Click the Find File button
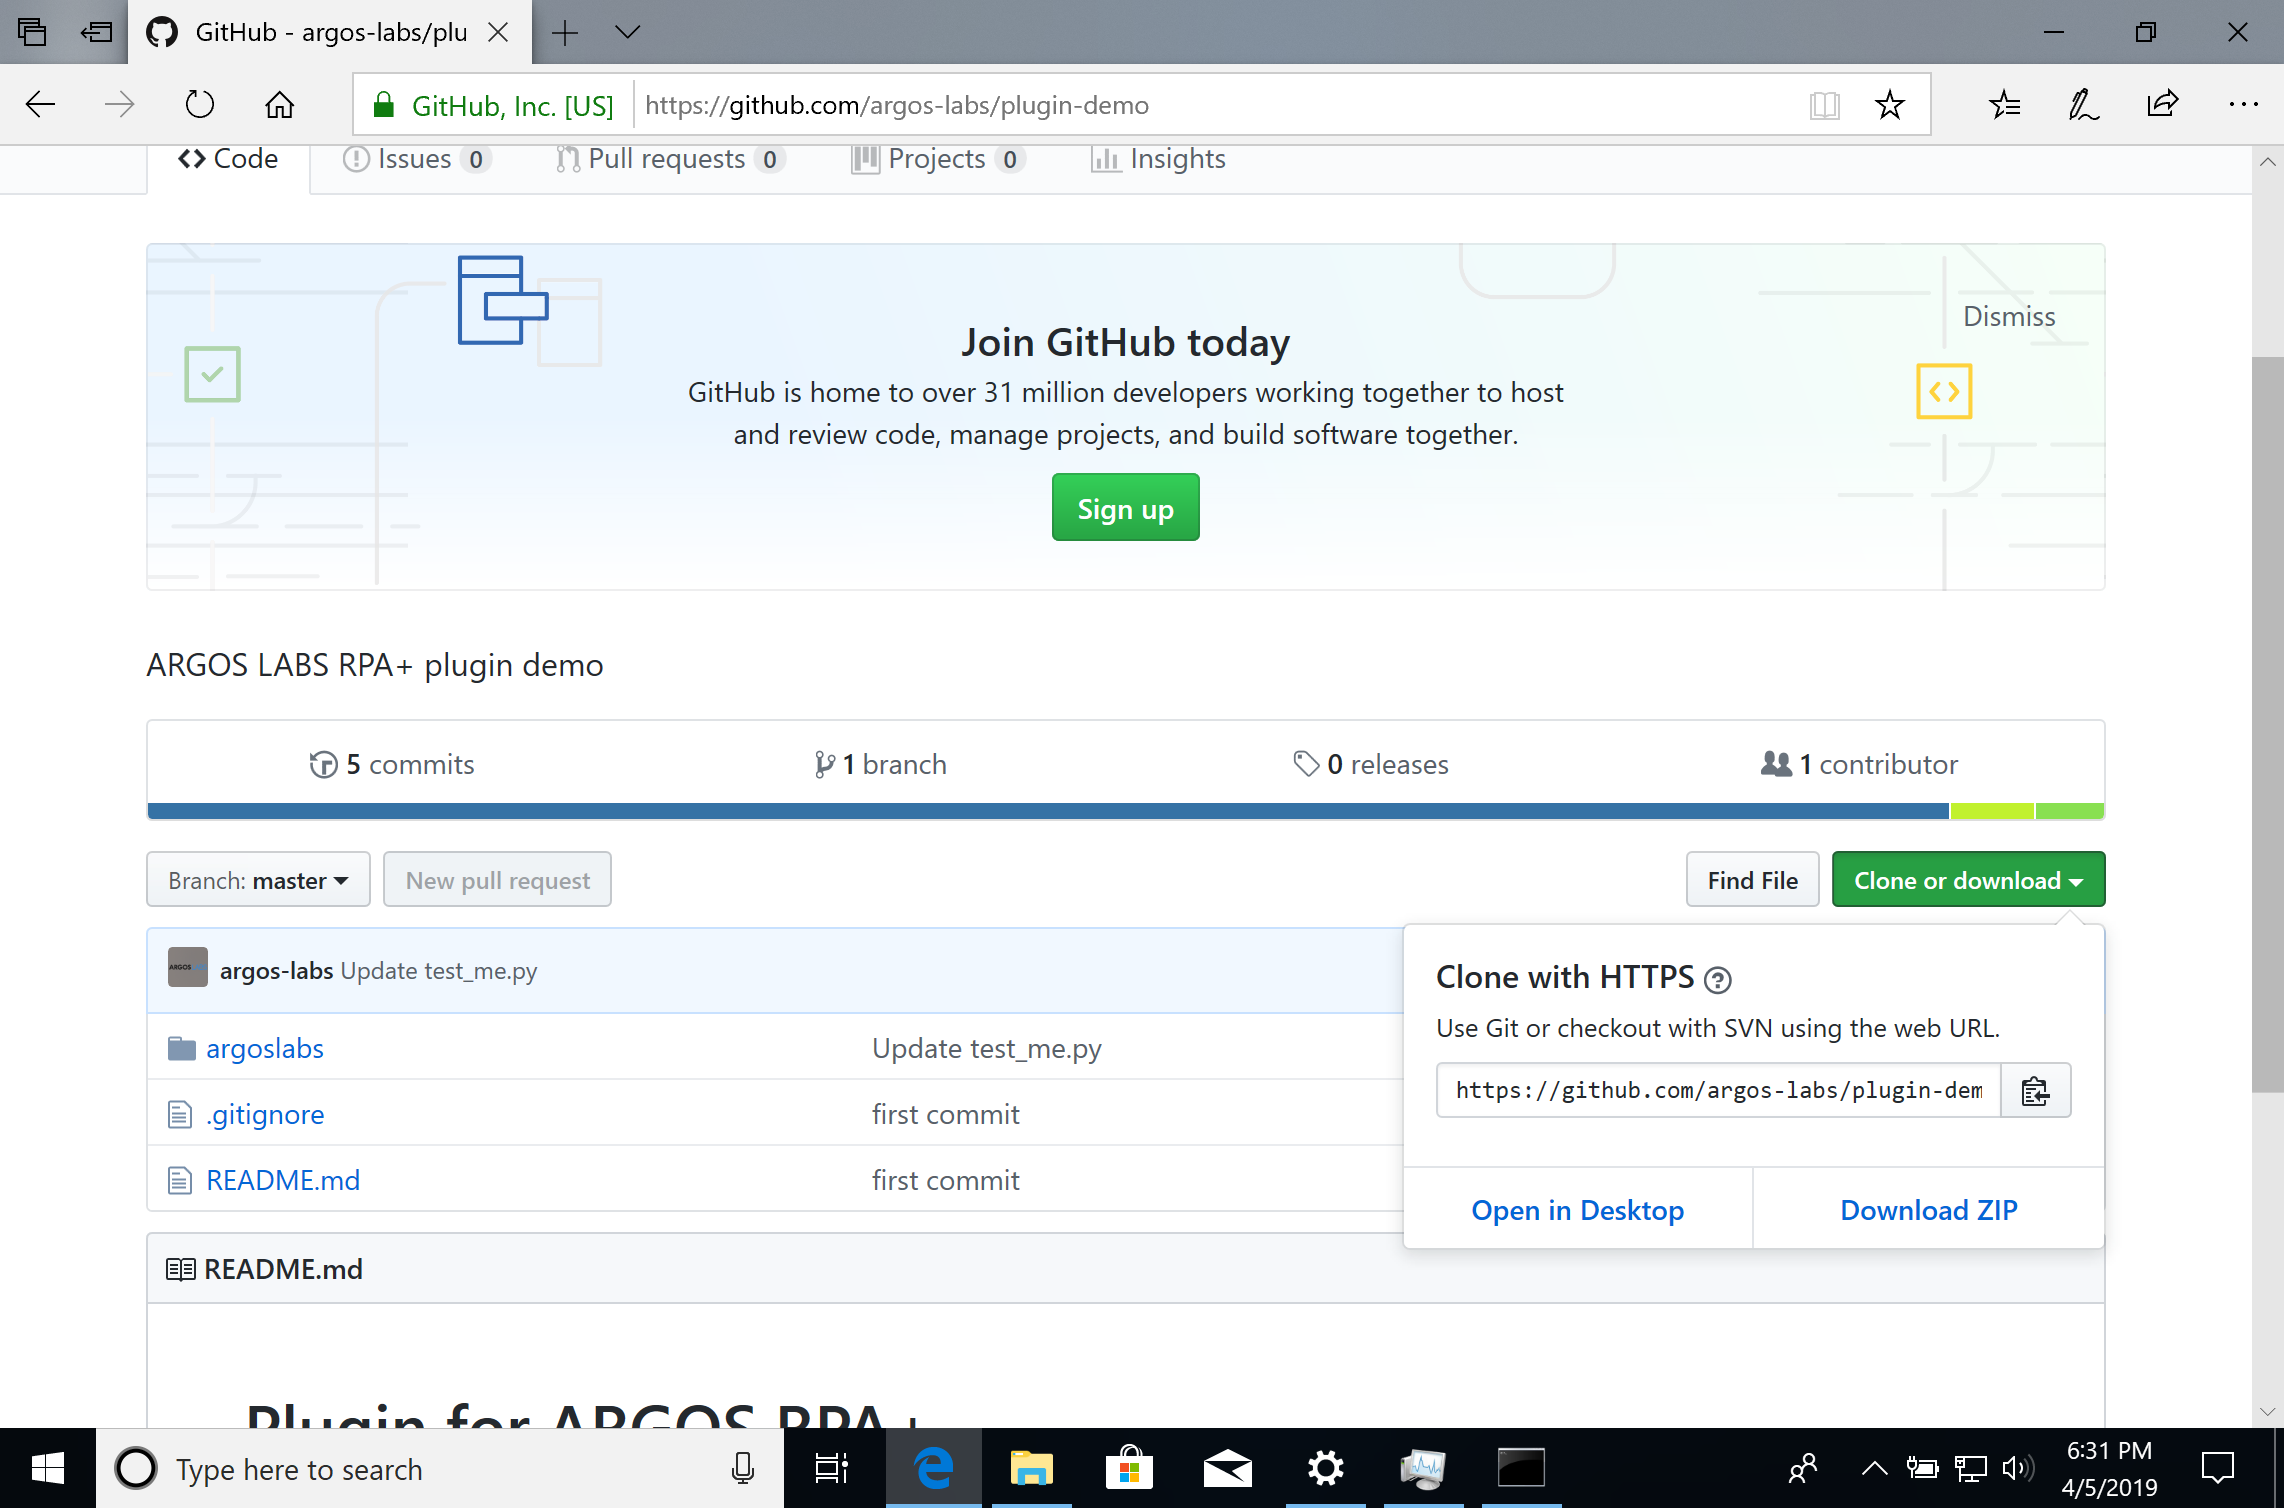 coord(1750,880)
